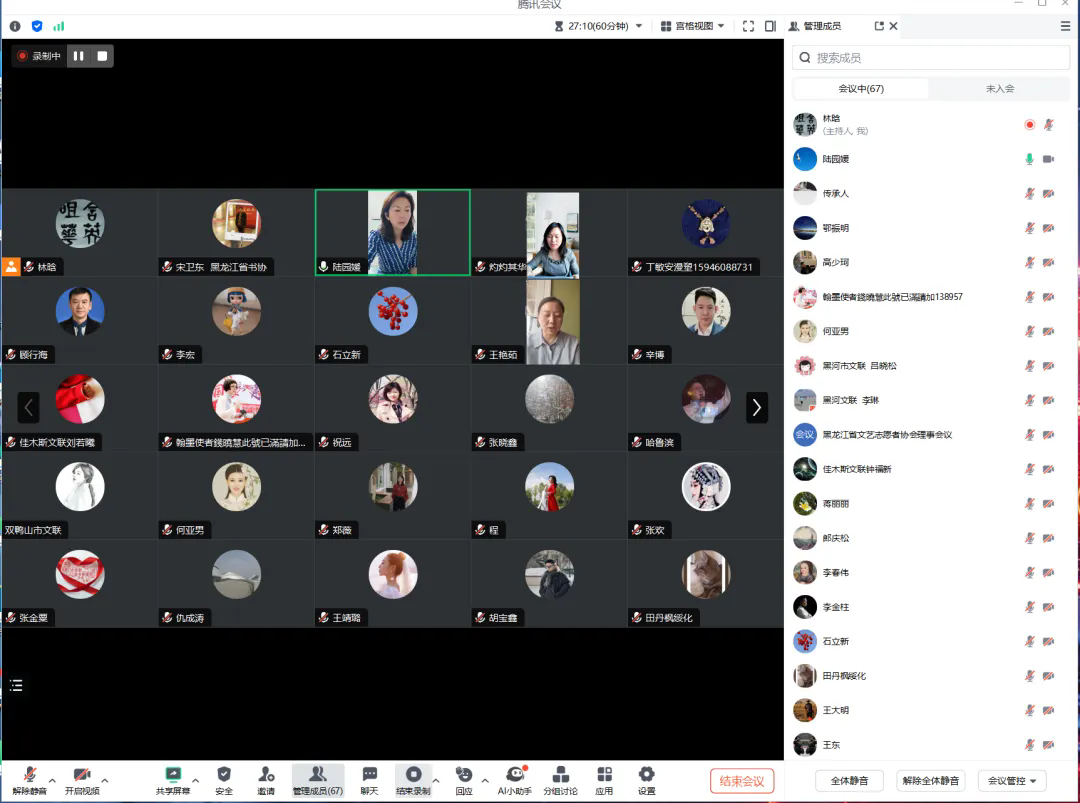Click the 搜索成员 search field
The image size is (1080, 803).
930,58
